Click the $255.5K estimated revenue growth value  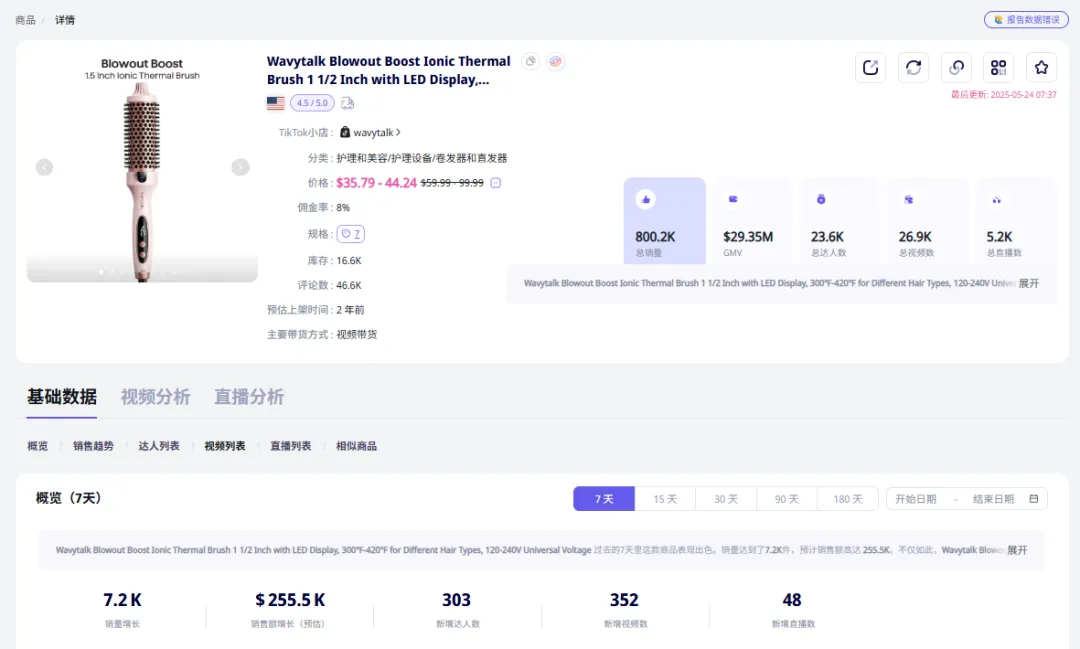click(x=290, y=599)
